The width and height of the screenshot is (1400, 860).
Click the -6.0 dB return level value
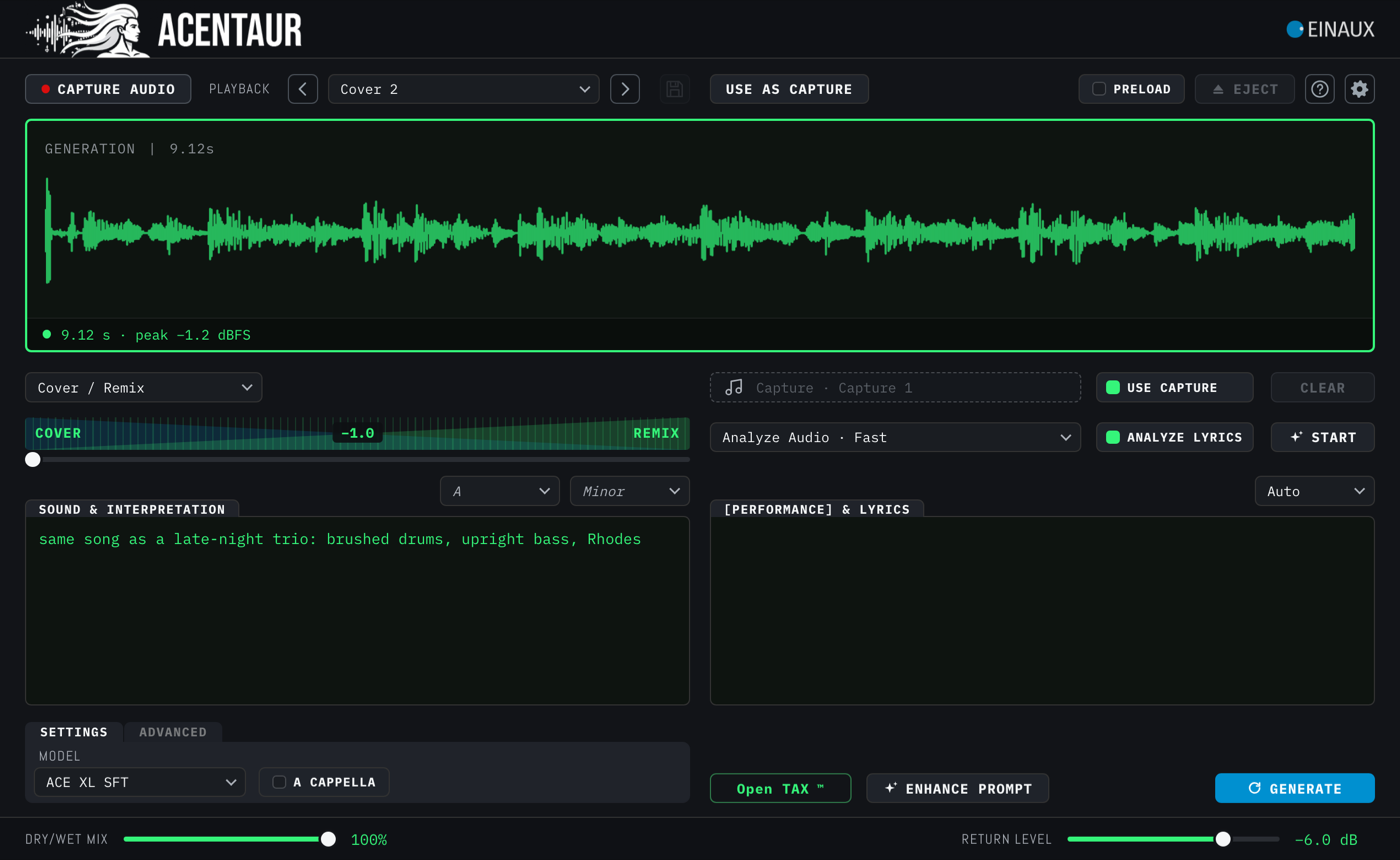coord(1326,839)
